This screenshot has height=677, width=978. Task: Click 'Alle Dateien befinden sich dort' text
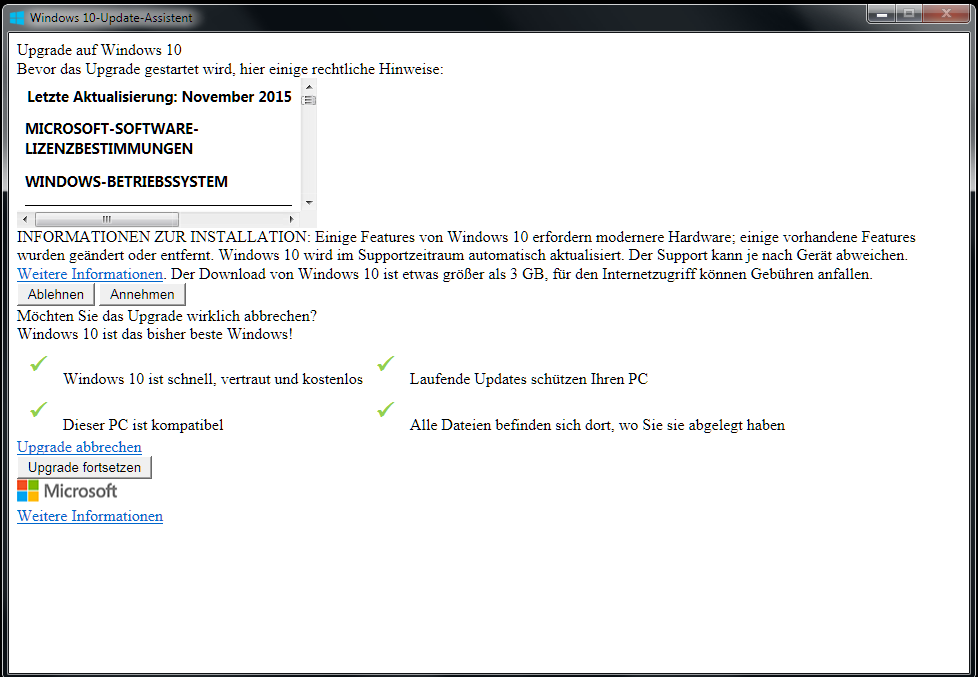pyautogui.click(x=597, y=425)
